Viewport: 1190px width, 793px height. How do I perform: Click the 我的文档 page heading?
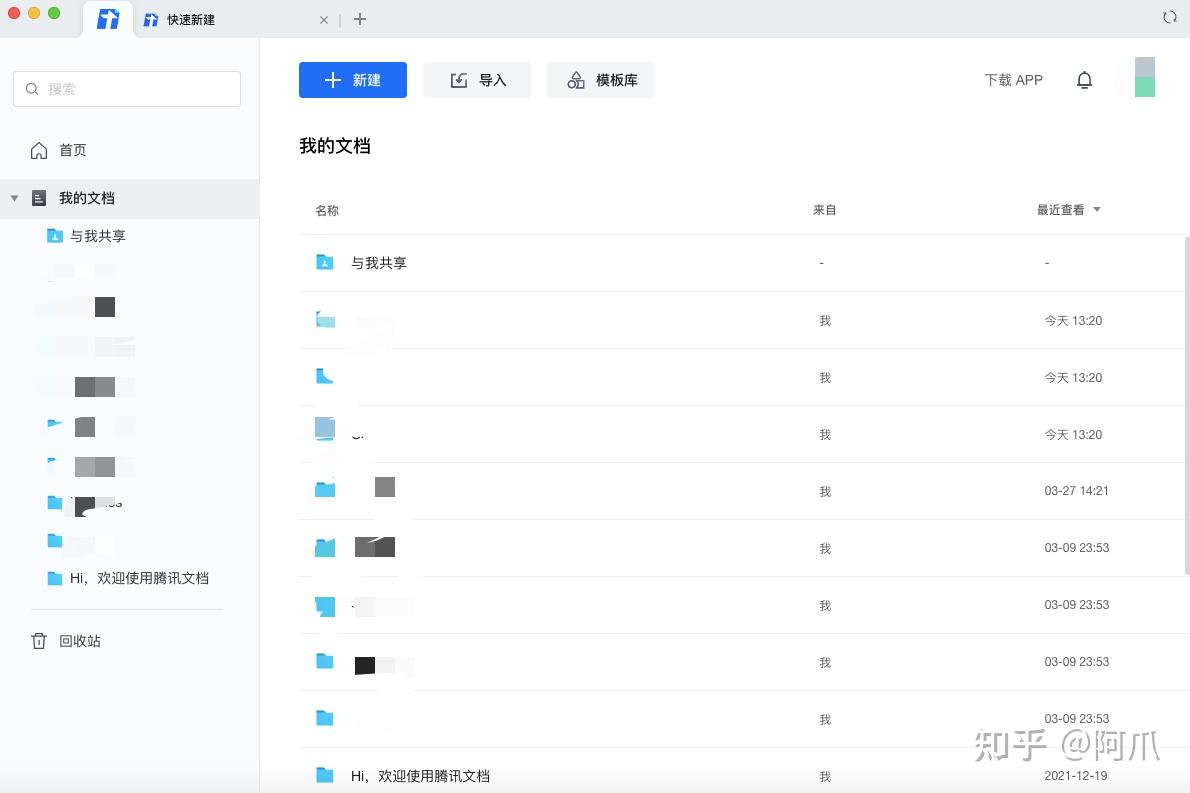(x=335, y=146)
